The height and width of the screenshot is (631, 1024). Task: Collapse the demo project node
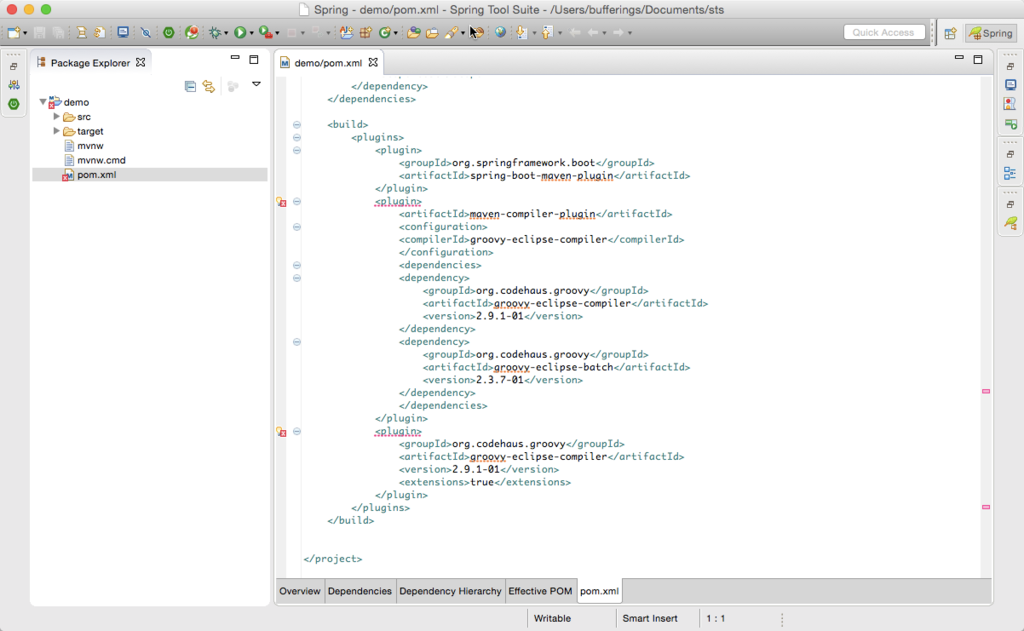point(43,101)
